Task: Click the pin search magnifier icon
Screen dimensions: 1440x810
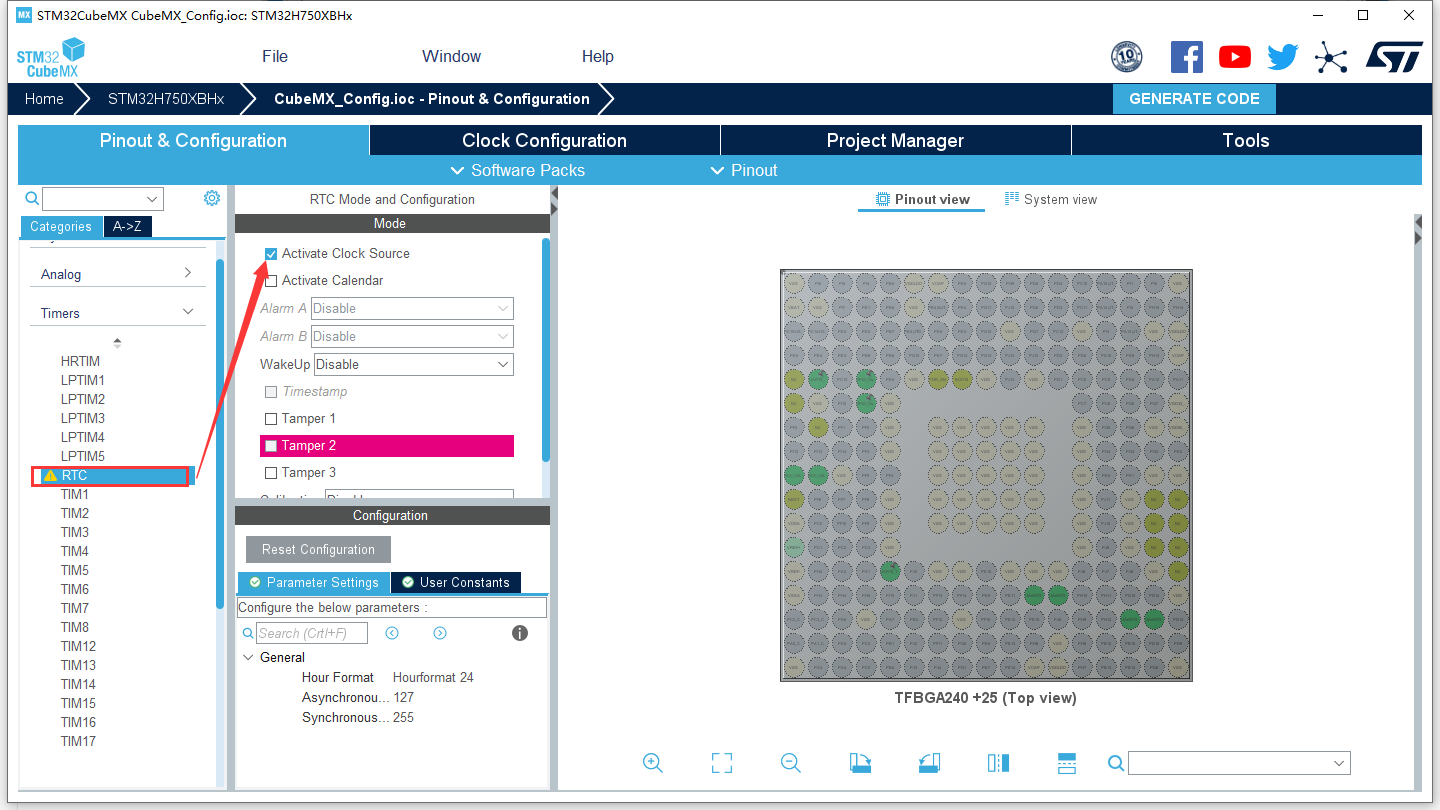Action: point(1117,763)
